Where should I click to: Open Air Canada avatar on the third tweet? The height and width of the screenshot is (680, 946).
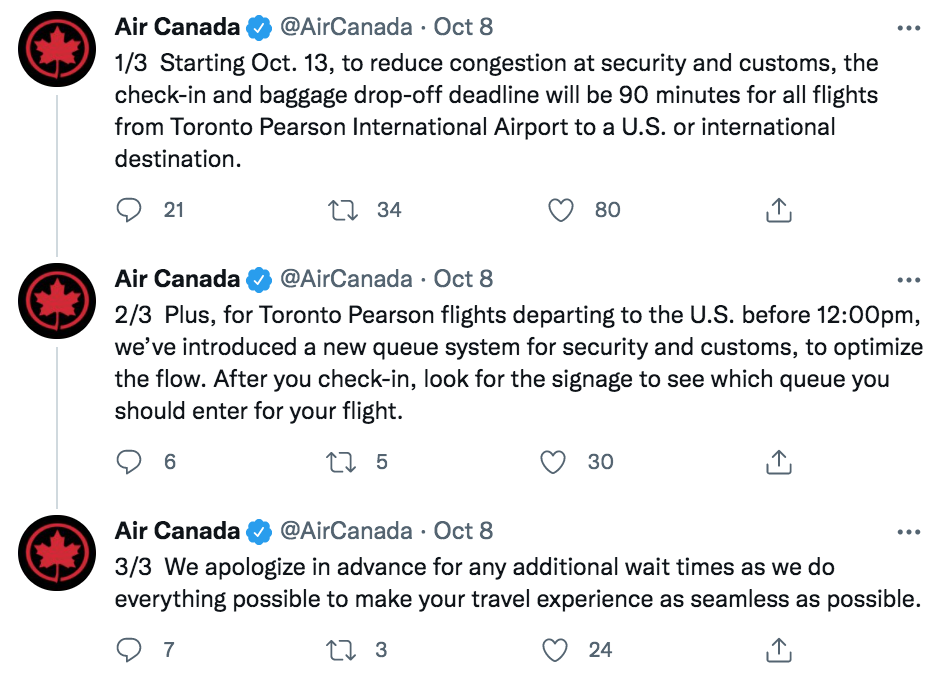(x=57, y=553)
